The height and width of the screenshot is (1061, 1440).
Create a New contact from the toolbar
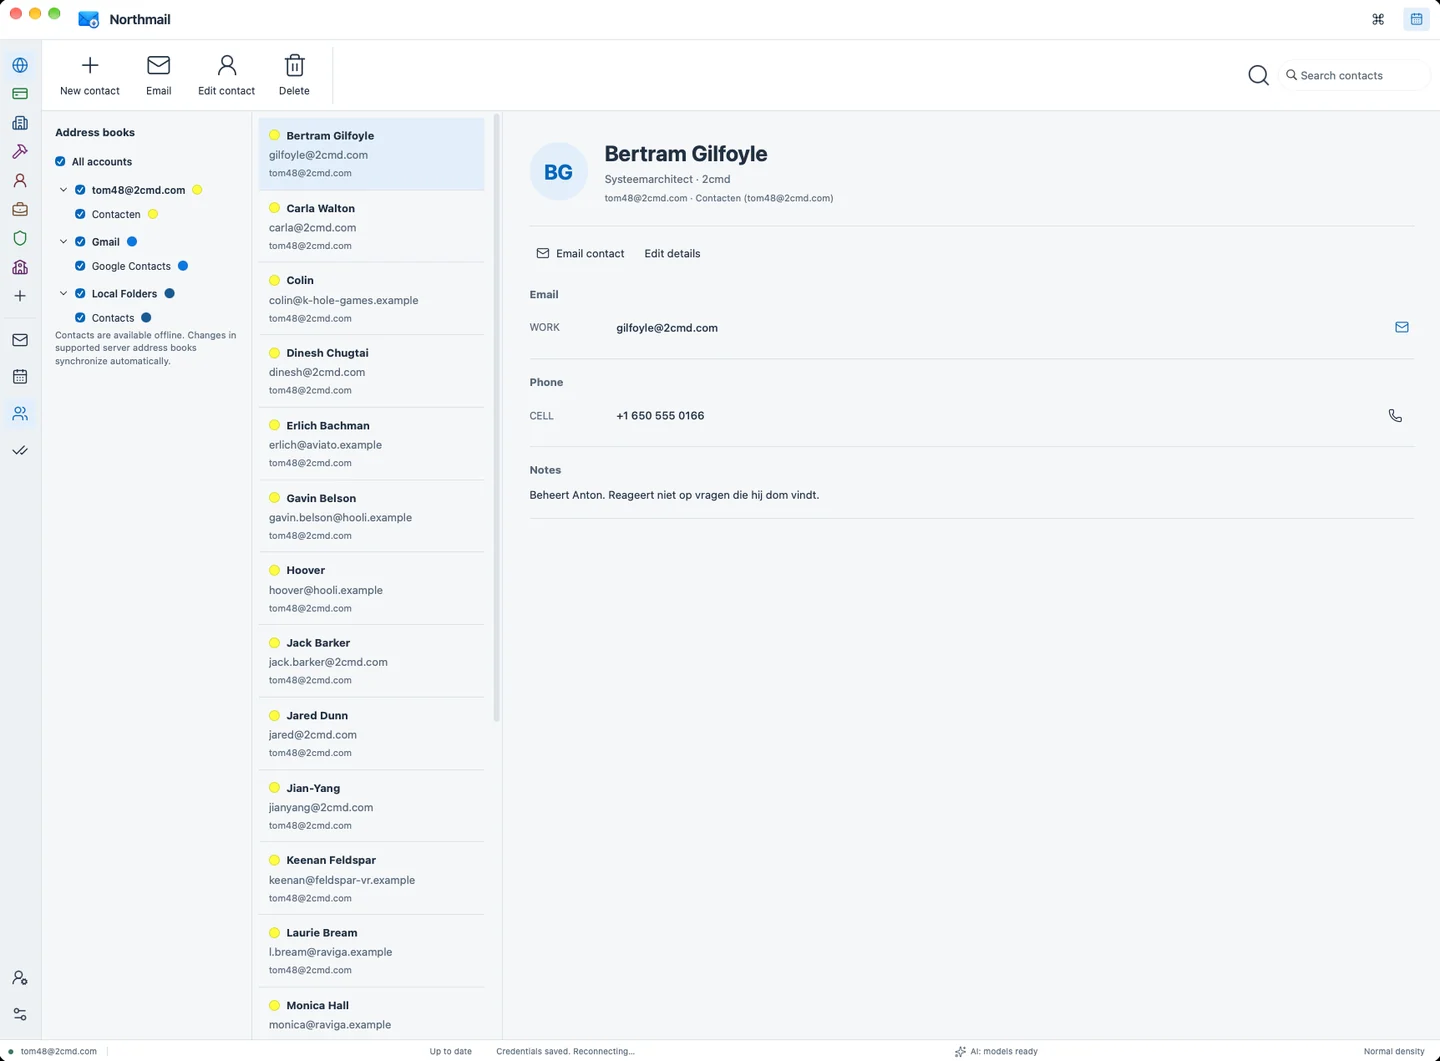[x=90, y=76]
